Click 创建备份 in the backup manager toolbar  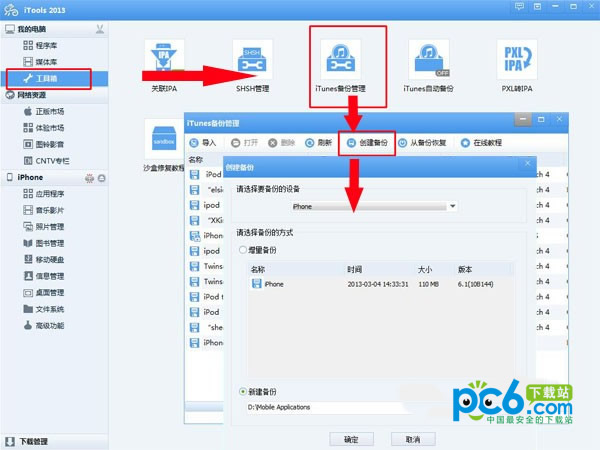coord(367,143)
